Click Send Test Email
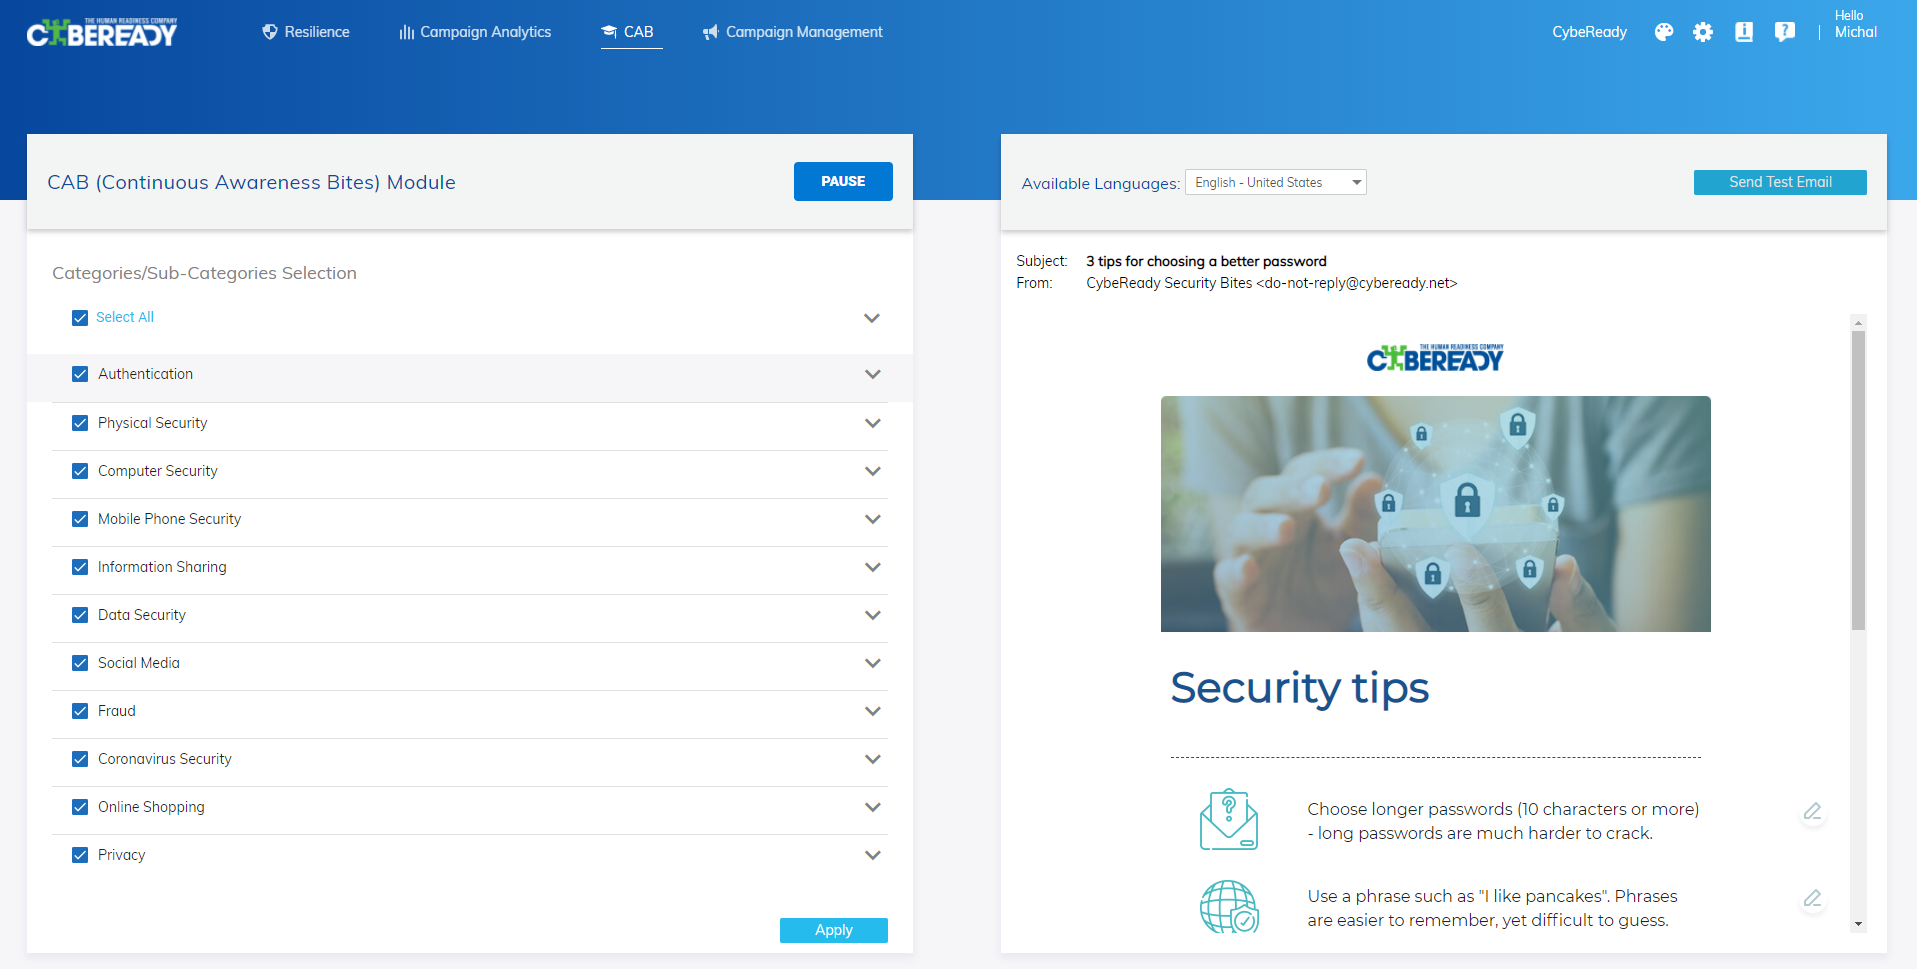The image size is (1919, 969). pyautogui.click(x=1779, y=182)
